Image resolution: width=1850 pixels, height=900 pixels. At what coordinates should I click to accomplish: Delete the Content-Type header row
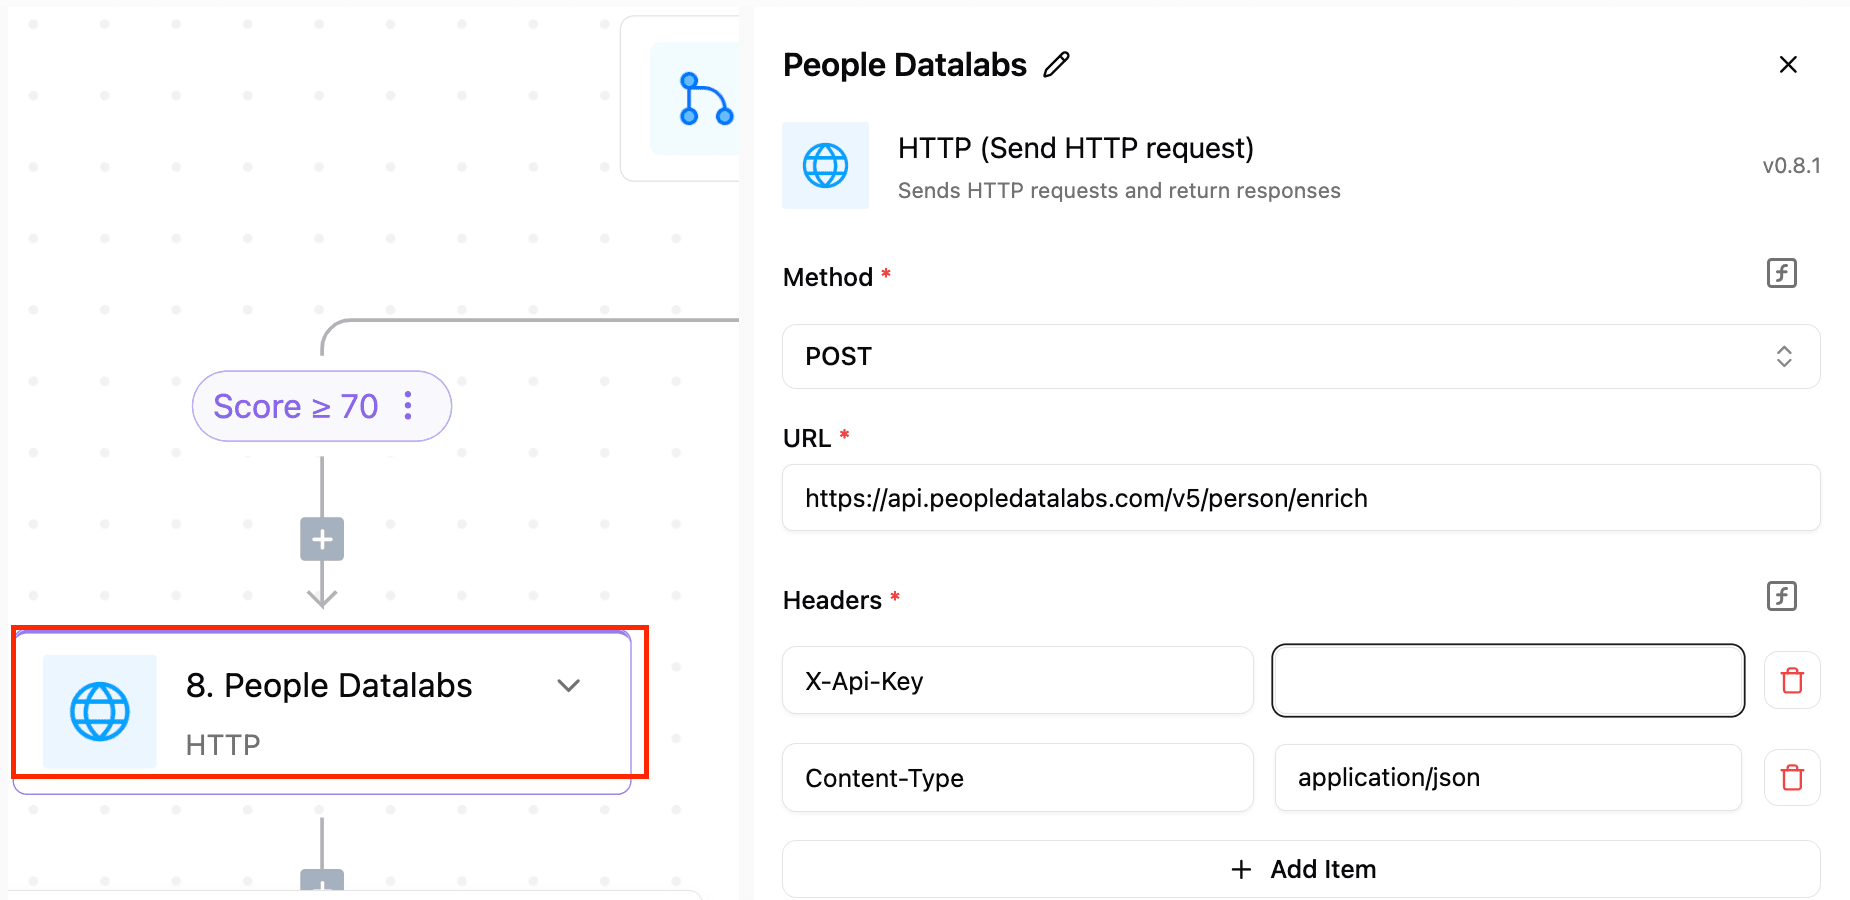[1792, 778]
